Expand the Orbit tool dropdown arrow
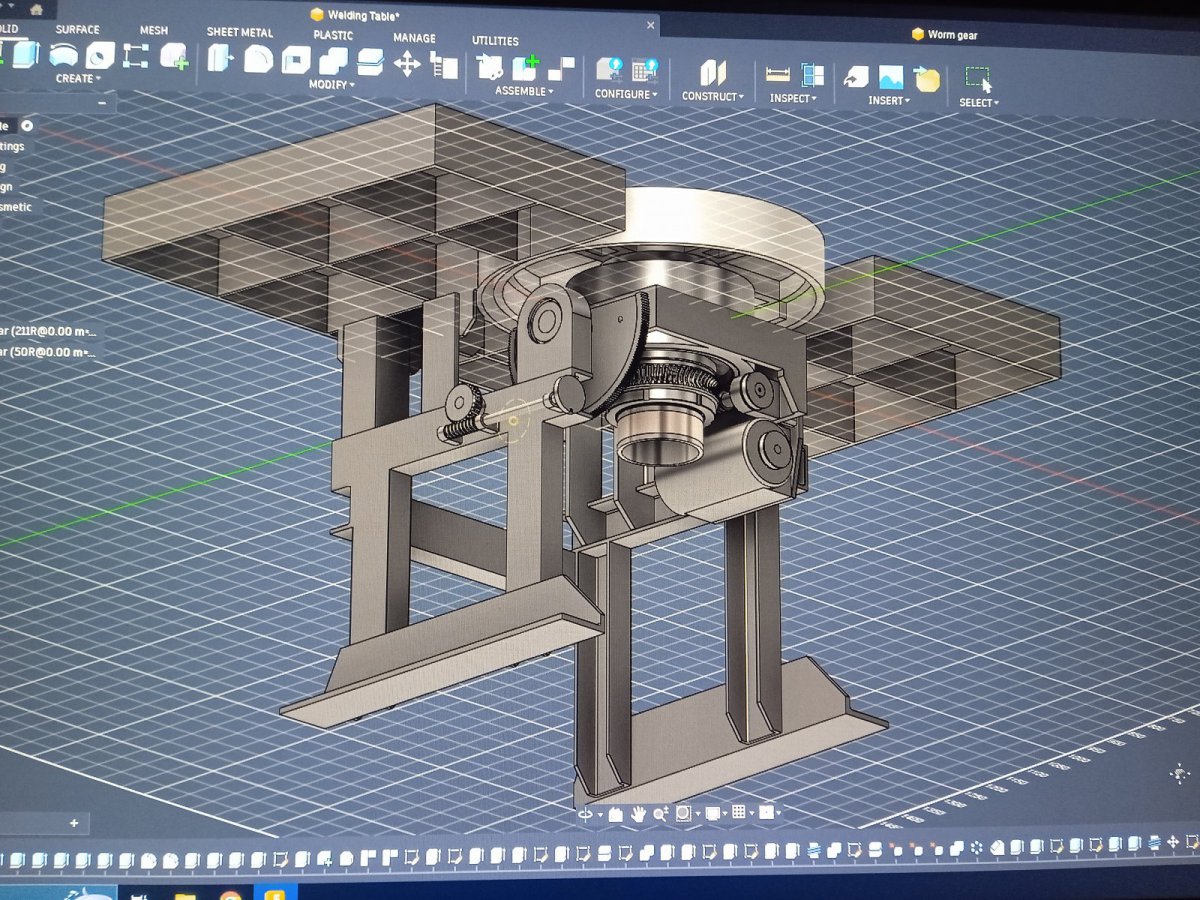Viewport: 1200px width, 900px height. tap(600, 815)
